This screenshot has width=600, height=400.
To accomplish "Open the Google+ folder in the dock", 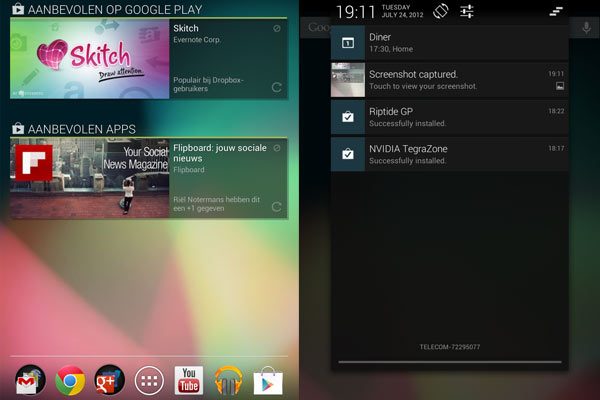I will point(109,380).
